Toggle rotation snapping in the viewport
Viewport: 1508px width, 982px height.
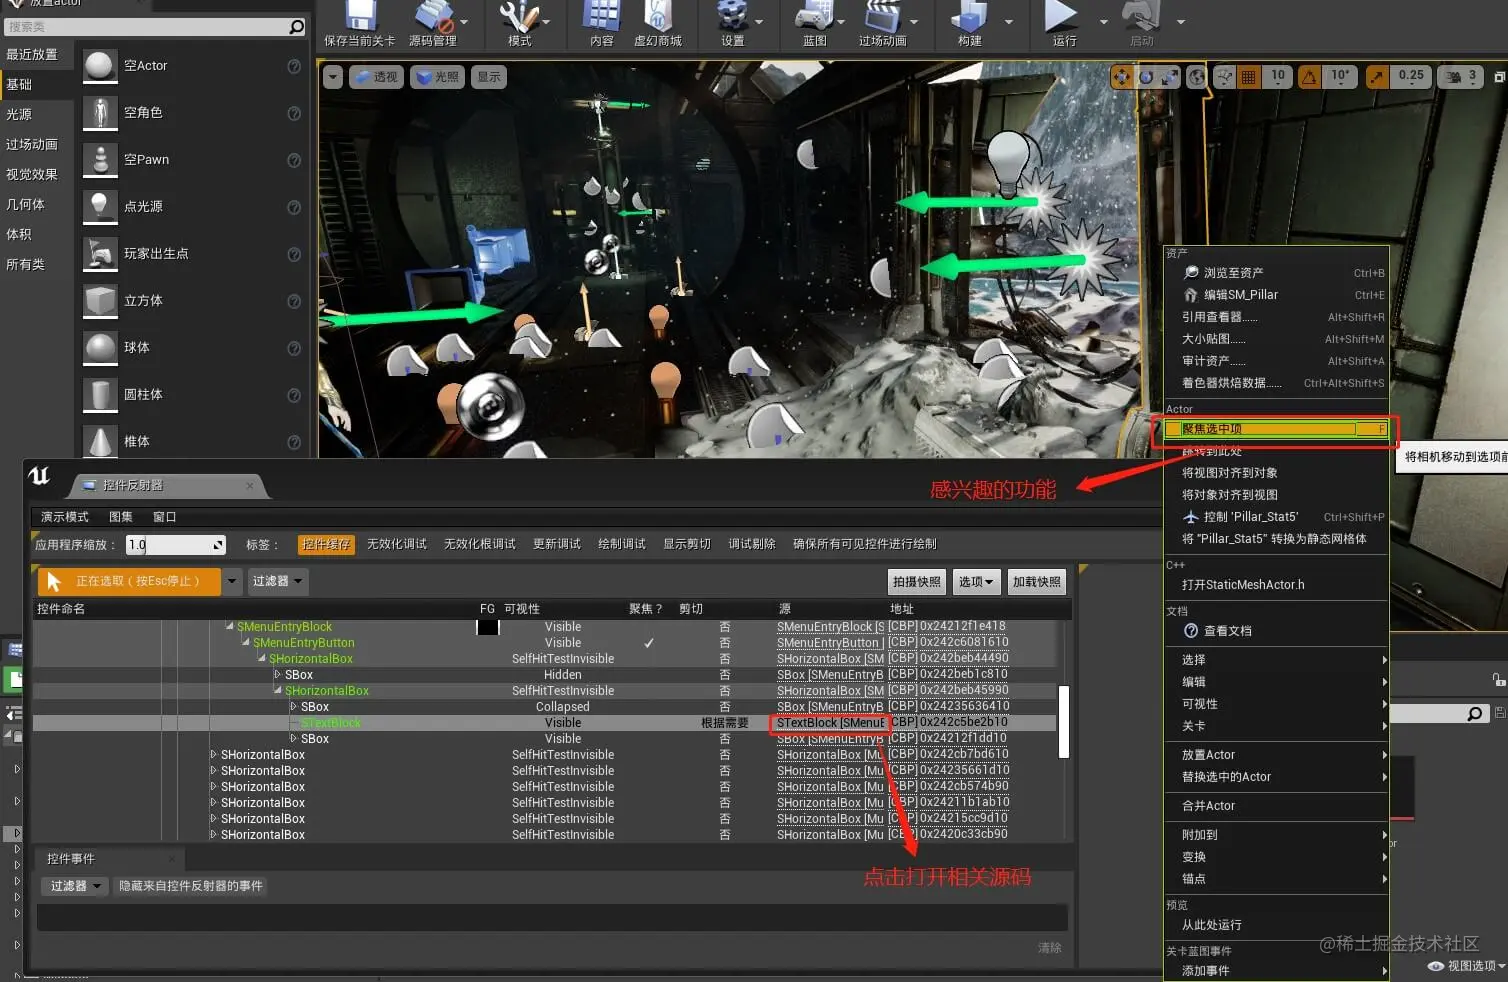[x=1309, y=77]
